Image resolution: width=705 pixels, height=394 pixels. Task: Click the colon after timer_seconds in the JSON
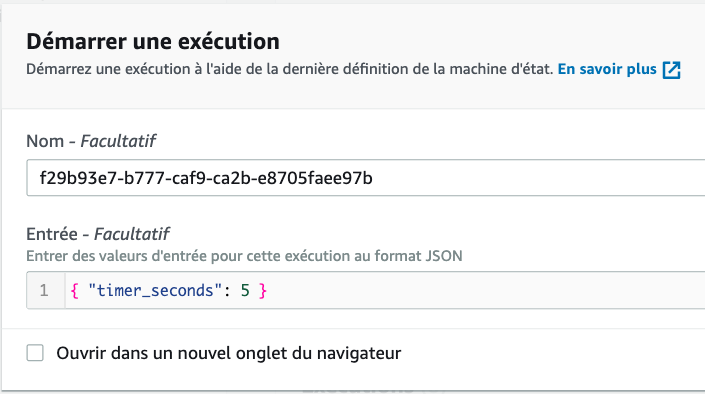click(x=227, y=291)
